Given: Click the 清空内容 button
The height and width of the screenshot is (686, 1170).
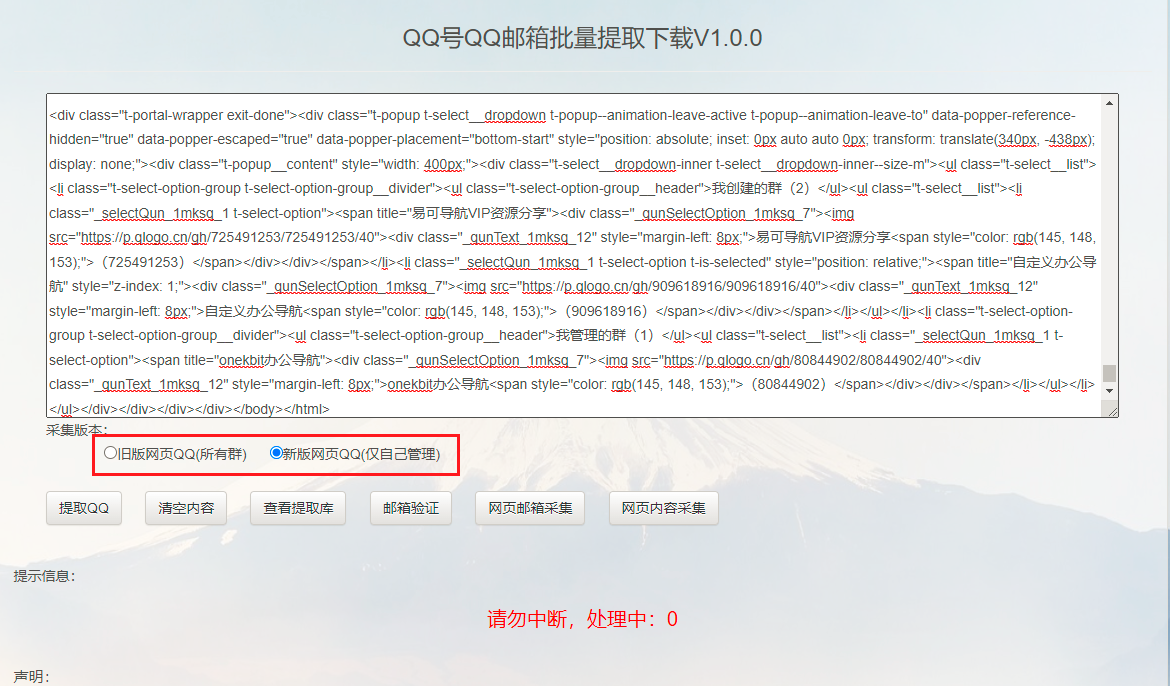Looking at the screenshot, I should coord(185,508).
